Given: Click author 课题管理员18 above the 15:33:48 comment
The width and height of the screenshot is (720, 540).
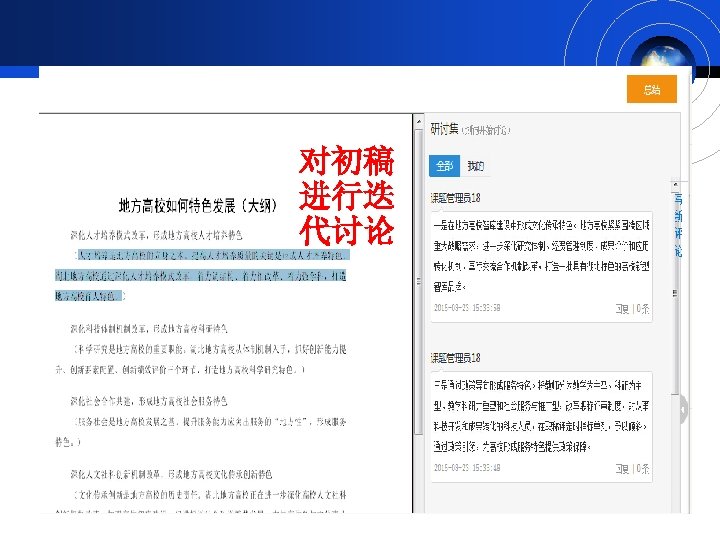Looking at the screenshot, I should [x=456, y=358].
